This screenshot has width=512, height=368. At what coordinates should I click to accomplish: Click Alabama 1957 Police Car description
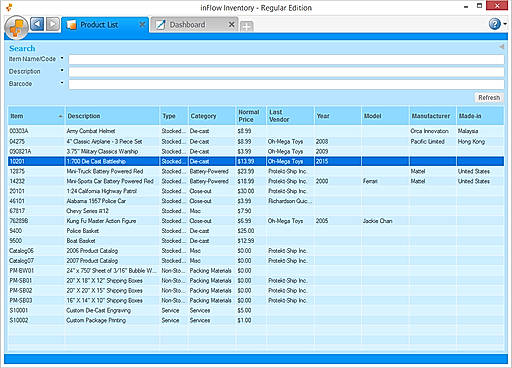pos(96,201)
